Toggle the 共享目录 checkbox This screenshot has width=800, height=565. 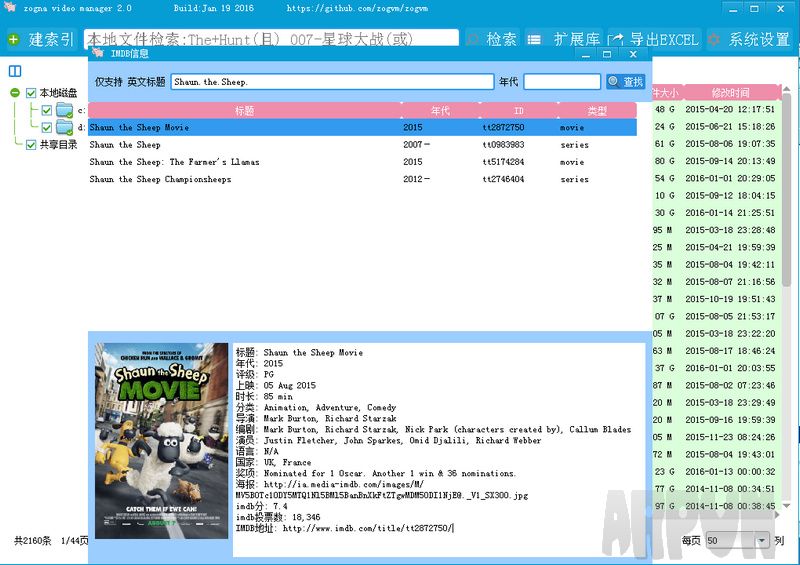pos(31,144)
